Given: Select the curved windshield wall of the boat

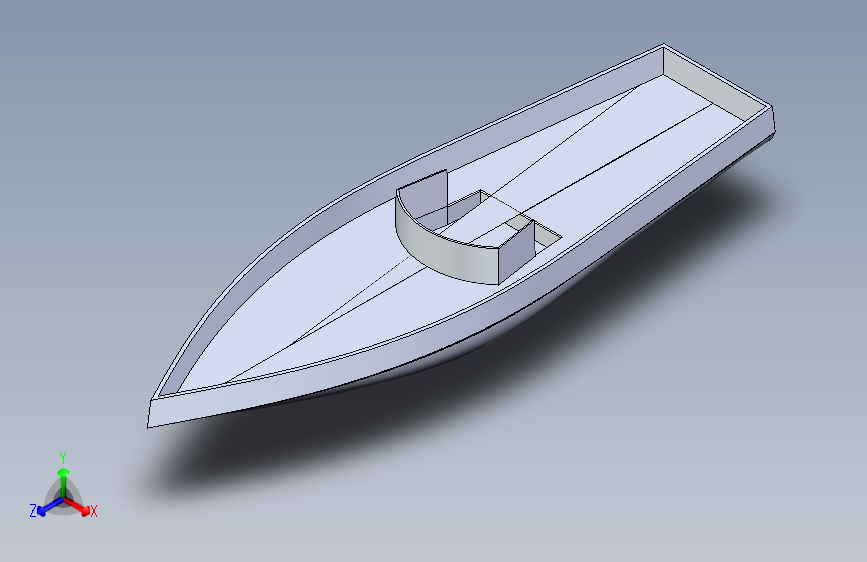Looking at the screenshot, I should tap(445, 252).
